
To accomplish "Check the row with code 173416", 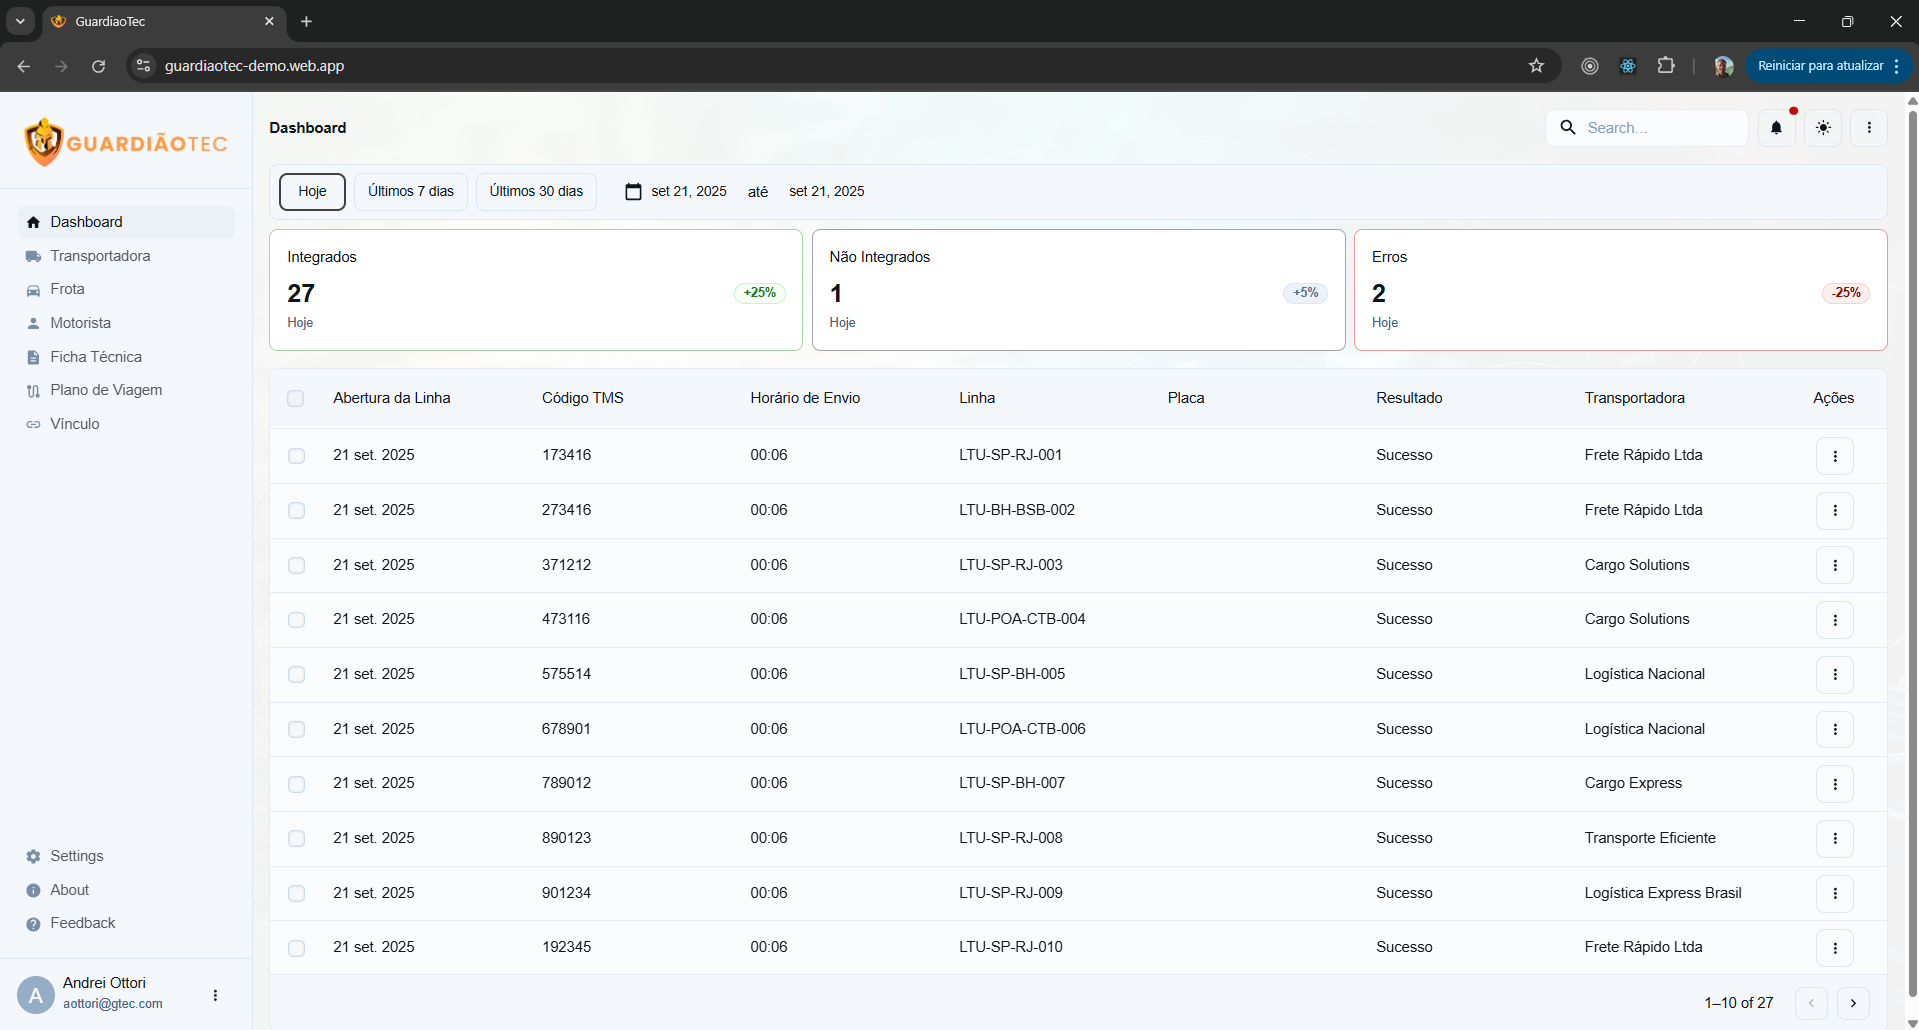I will pyautogui.click(x=296, y=456).
